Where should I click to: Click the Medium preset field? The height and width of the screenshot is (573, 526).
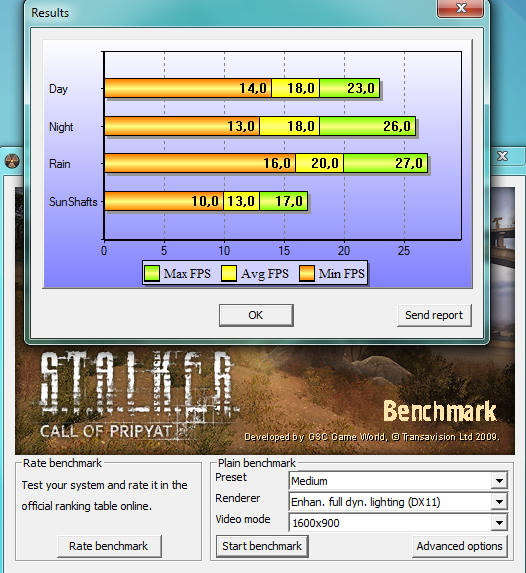[390, 481]
